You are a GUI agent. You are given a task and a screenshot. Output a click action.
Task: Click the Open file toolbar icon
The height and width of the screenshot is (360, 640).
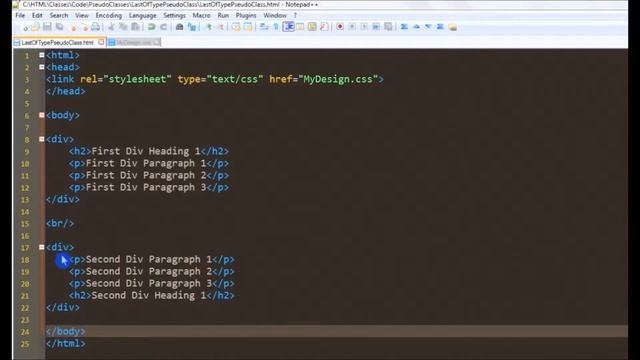(x=36, y=27)
